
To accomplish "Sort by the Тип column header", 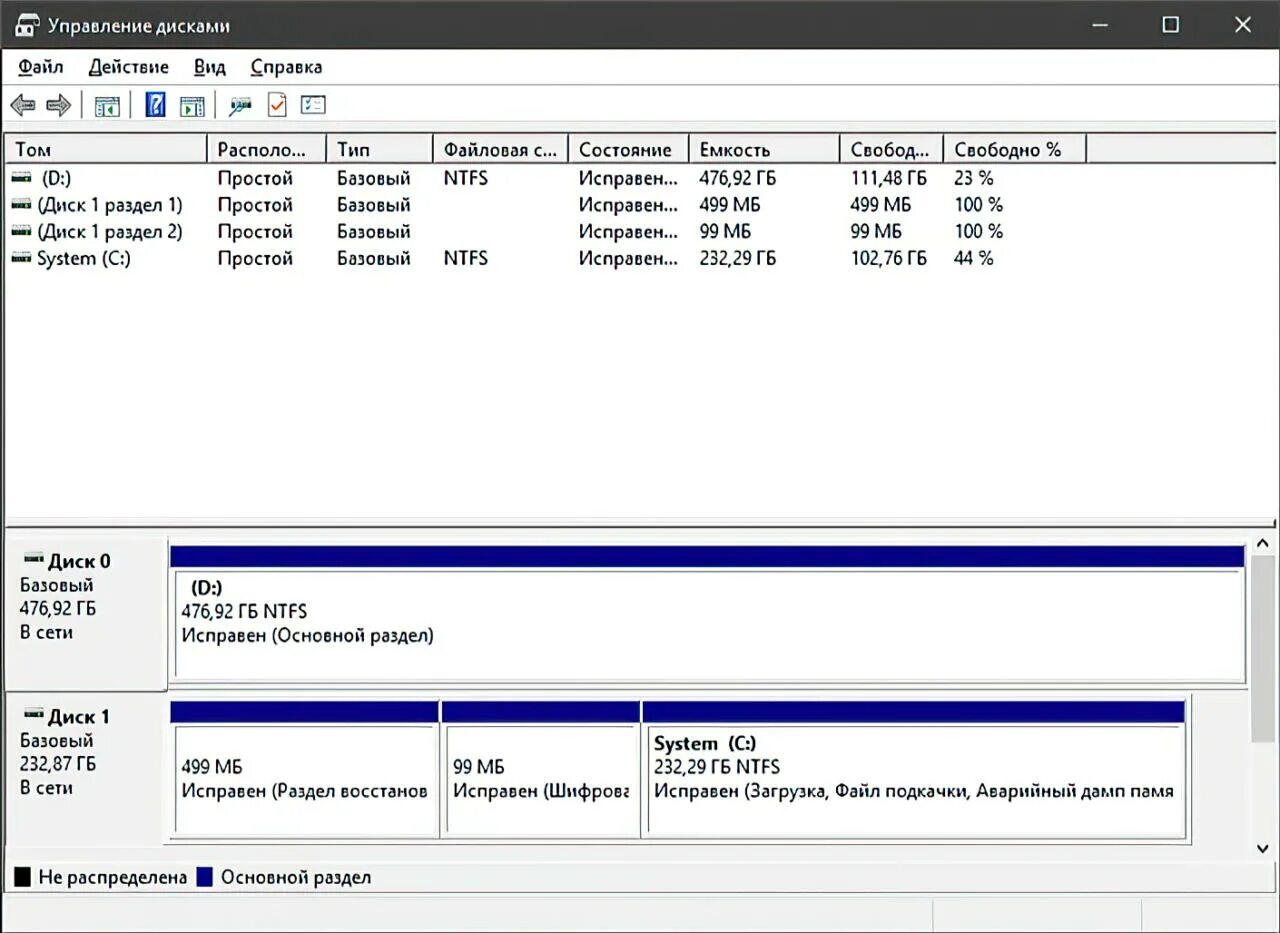I will 380,149.
